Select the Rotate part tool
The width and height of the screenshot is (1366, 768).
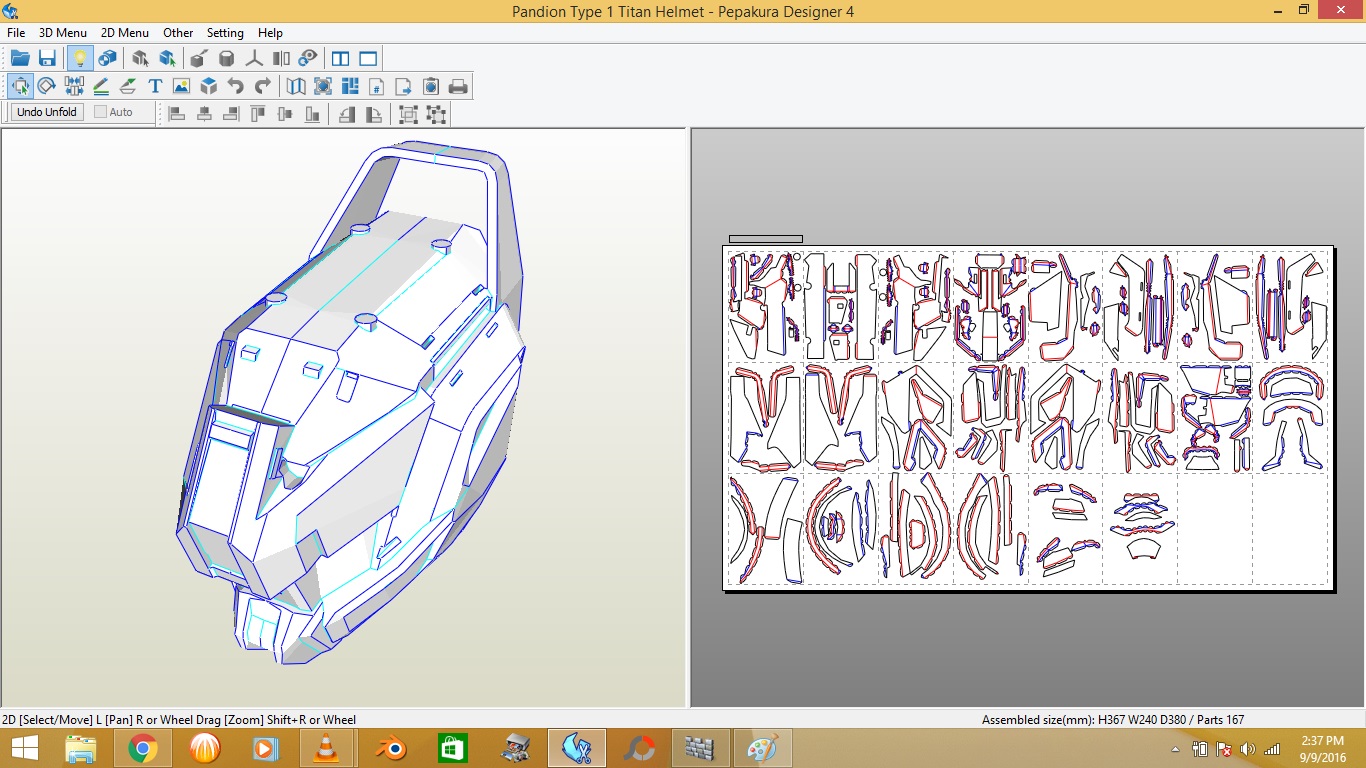pyautogui.click(x=46, y=86)
